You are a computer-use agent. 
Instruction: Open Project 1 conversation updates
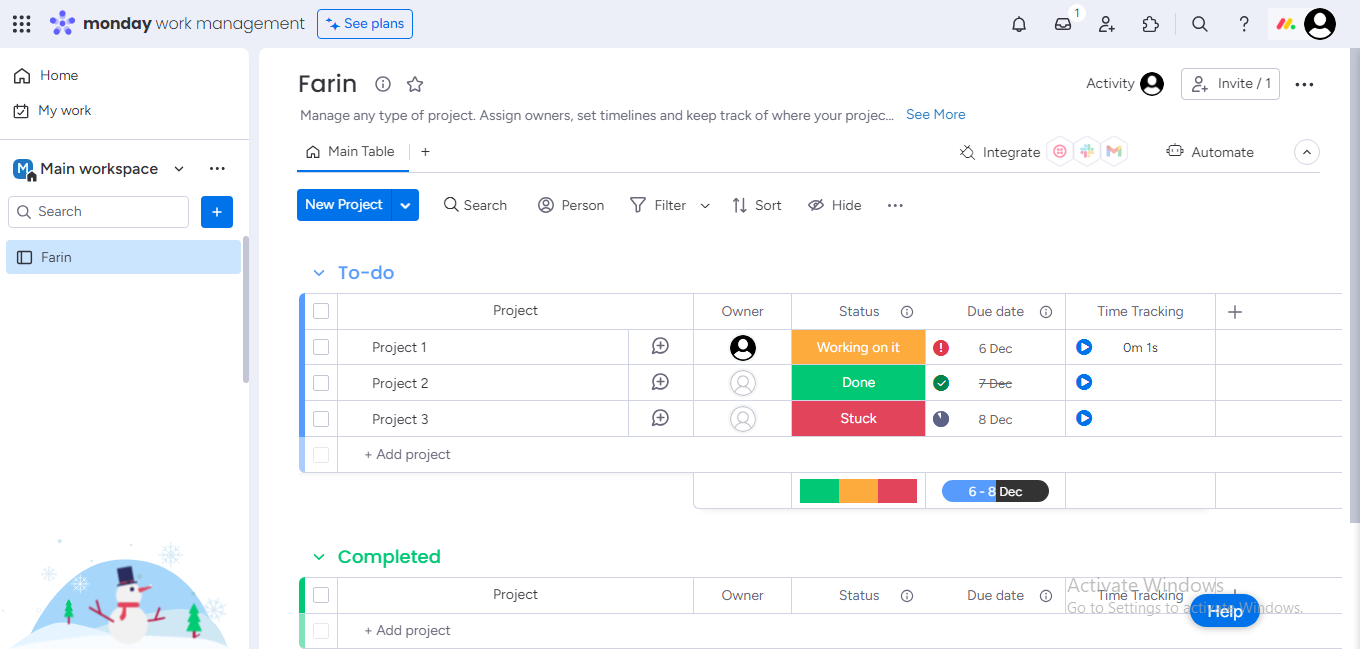(x=660, y=346)
